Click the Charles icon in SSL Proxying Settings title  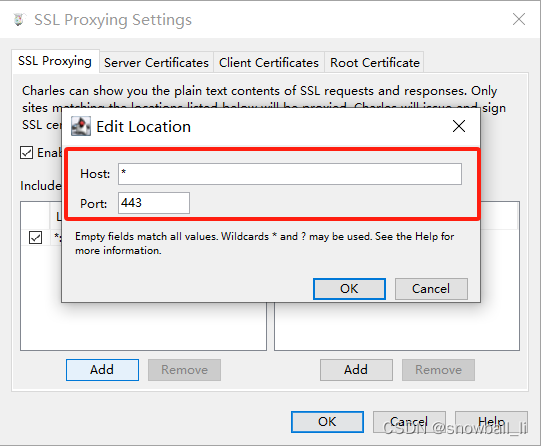[x=19, y=19]
